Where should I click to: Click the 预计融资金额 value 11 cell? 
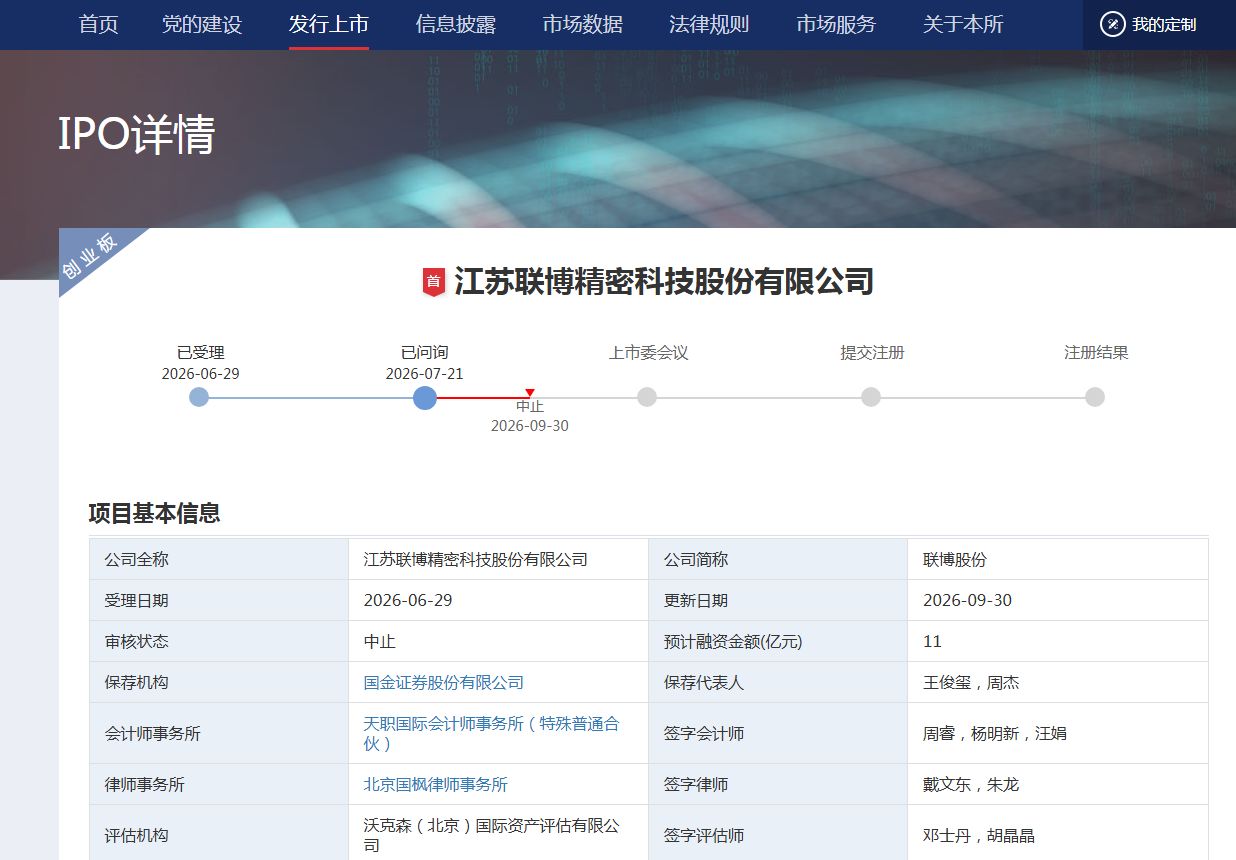coord(1058,642)
